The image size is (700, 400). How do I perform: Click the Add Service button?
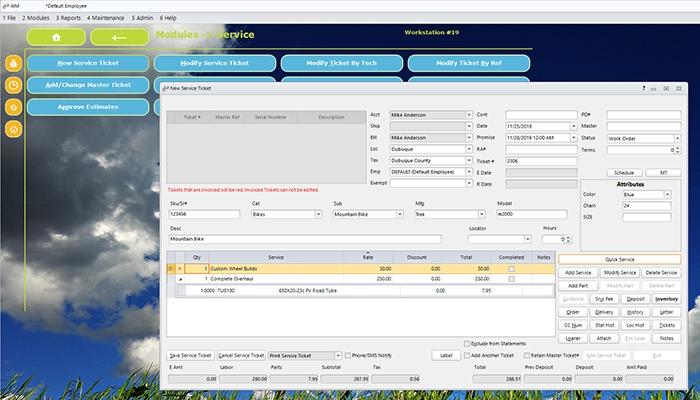578,273
